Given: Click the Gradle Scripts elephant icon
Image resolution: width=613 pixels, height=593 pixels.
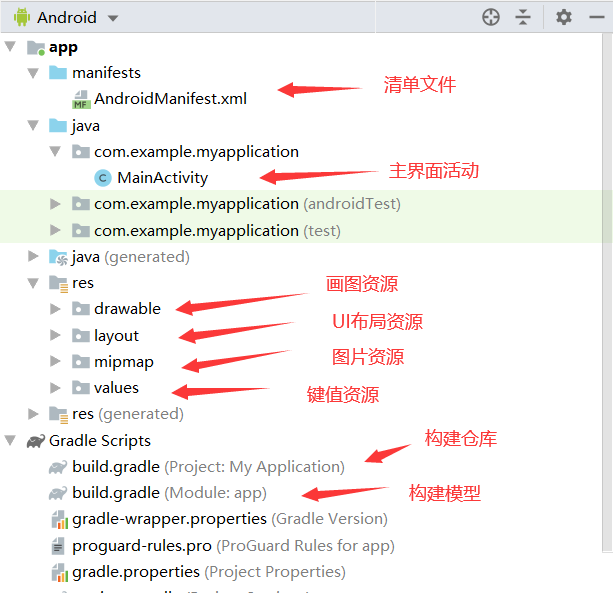Looking at the screenshot, I should [36, 441].
